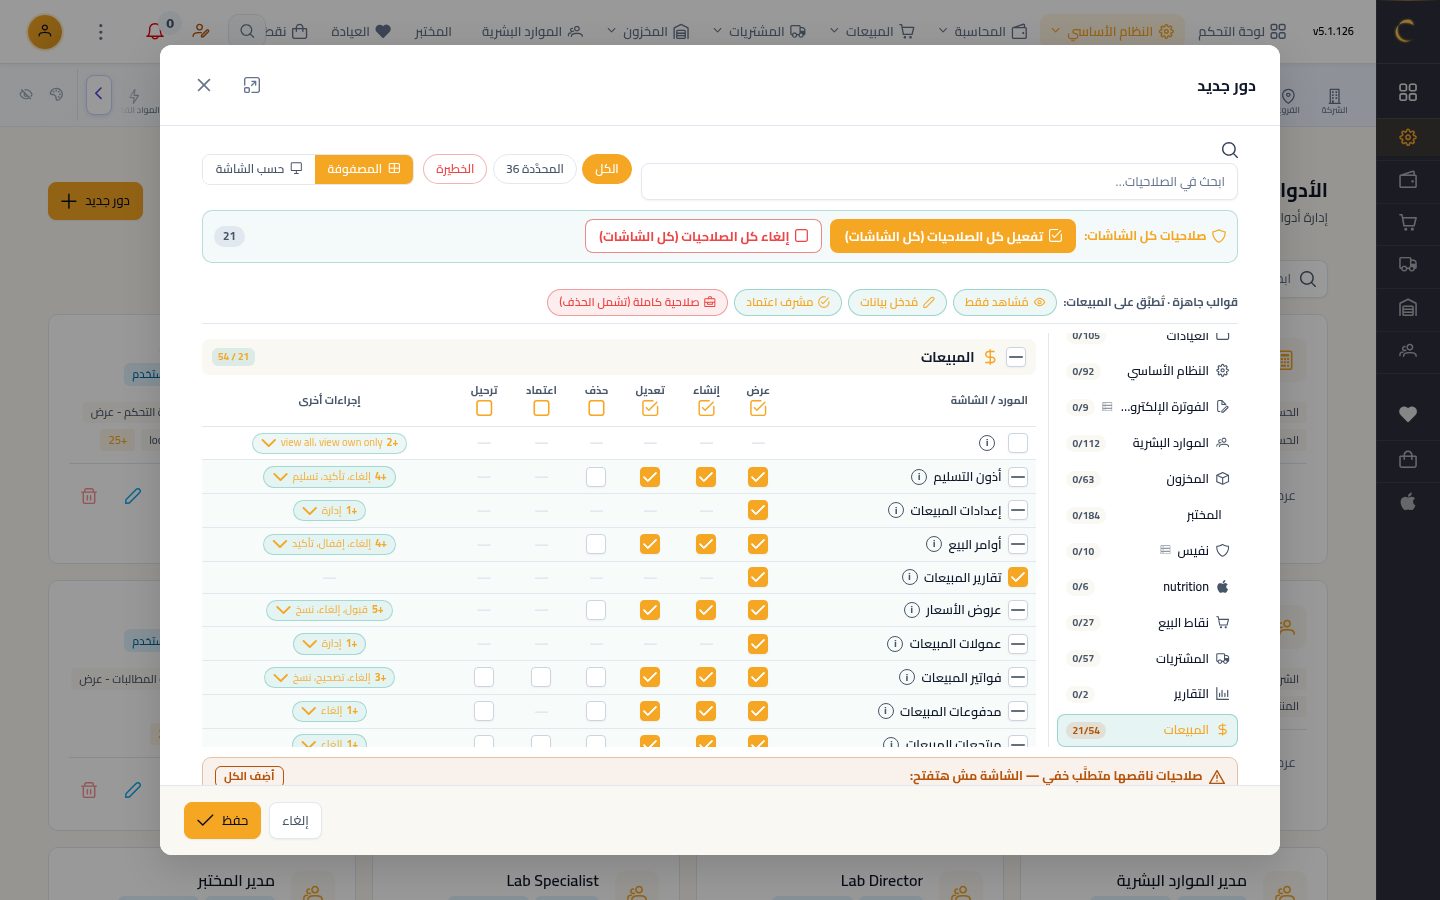Click the info icon beside أوامر البيع
This screenshot has width=1440, height=900.
934,544
